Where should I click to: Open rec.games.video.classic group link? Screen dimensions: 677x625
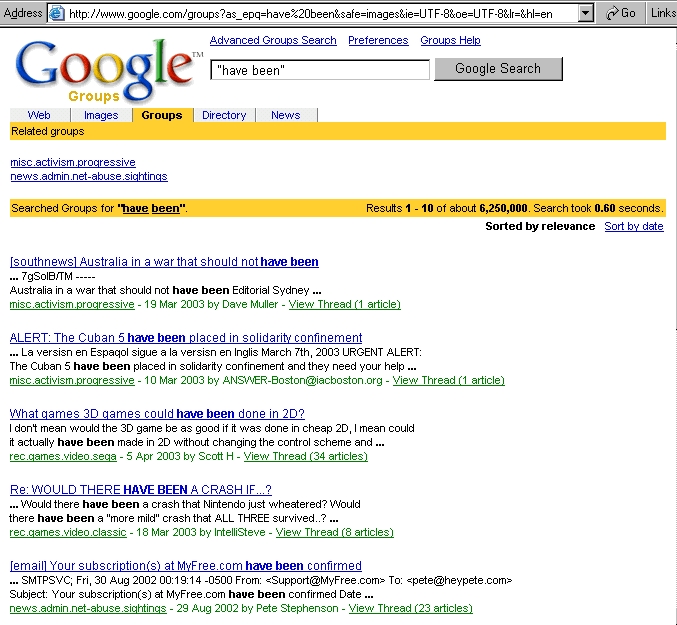pos(70,532)
